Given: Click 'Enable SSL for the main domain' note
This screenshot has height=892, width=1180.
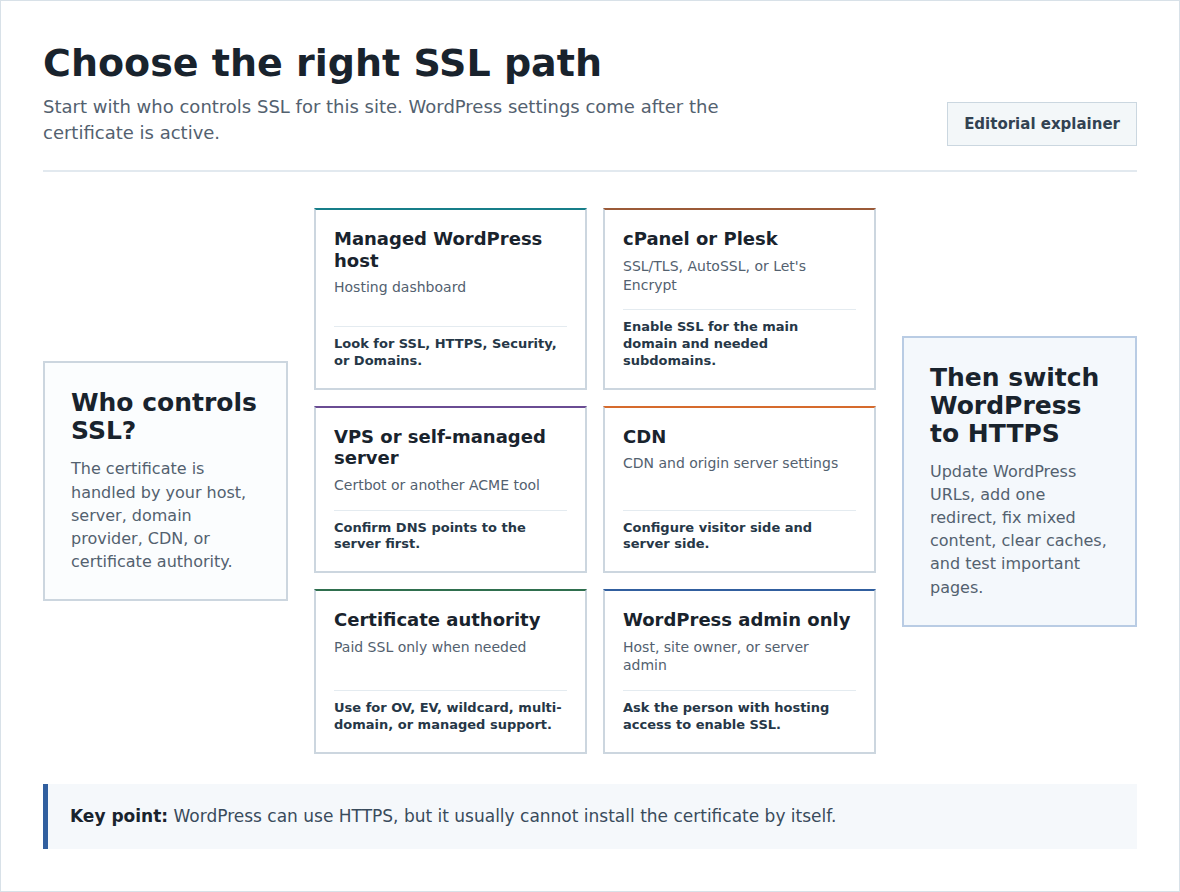Looking at the screenshot, I should (x=710, y=343).
